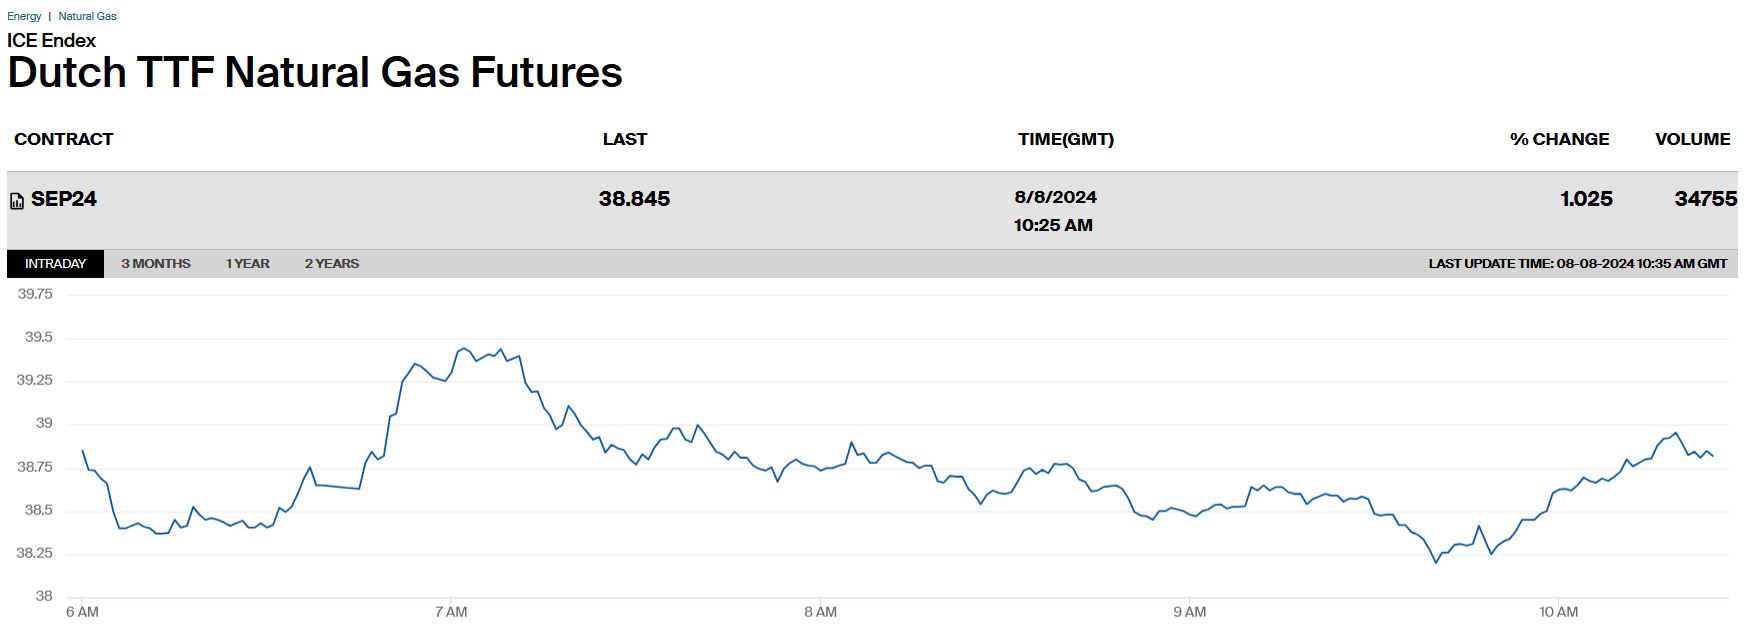
Task: Click the volume value 34755
Action: 1705,199
